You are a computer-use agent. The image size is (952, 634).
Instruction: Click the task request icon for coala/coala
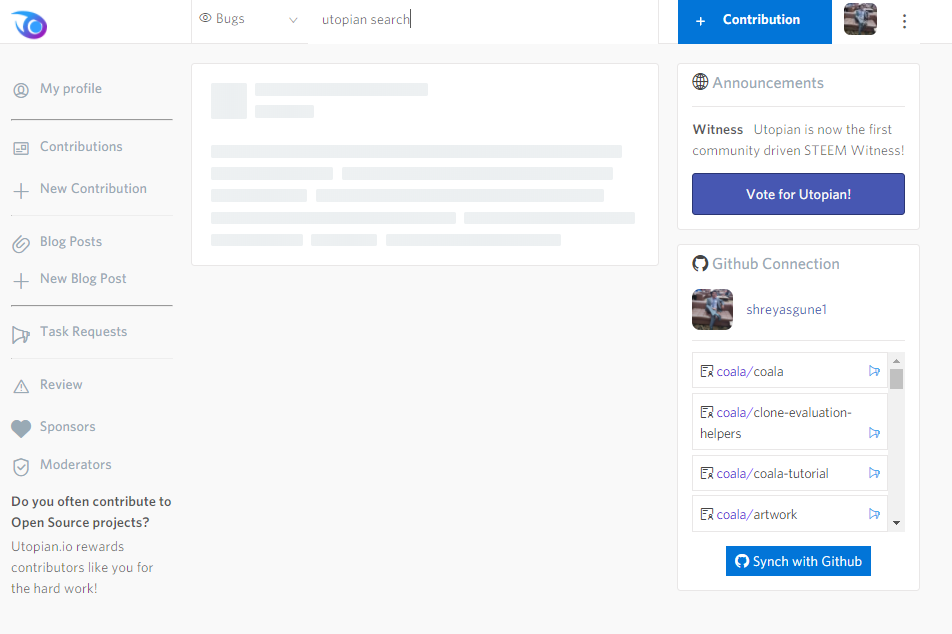click(x=874, y=371)
